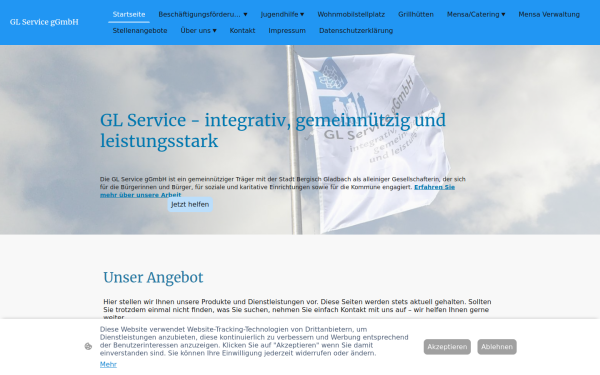Accept cookies with the Akzeptieren button
This screenshot has height=375, width=600.
[447, 347]
